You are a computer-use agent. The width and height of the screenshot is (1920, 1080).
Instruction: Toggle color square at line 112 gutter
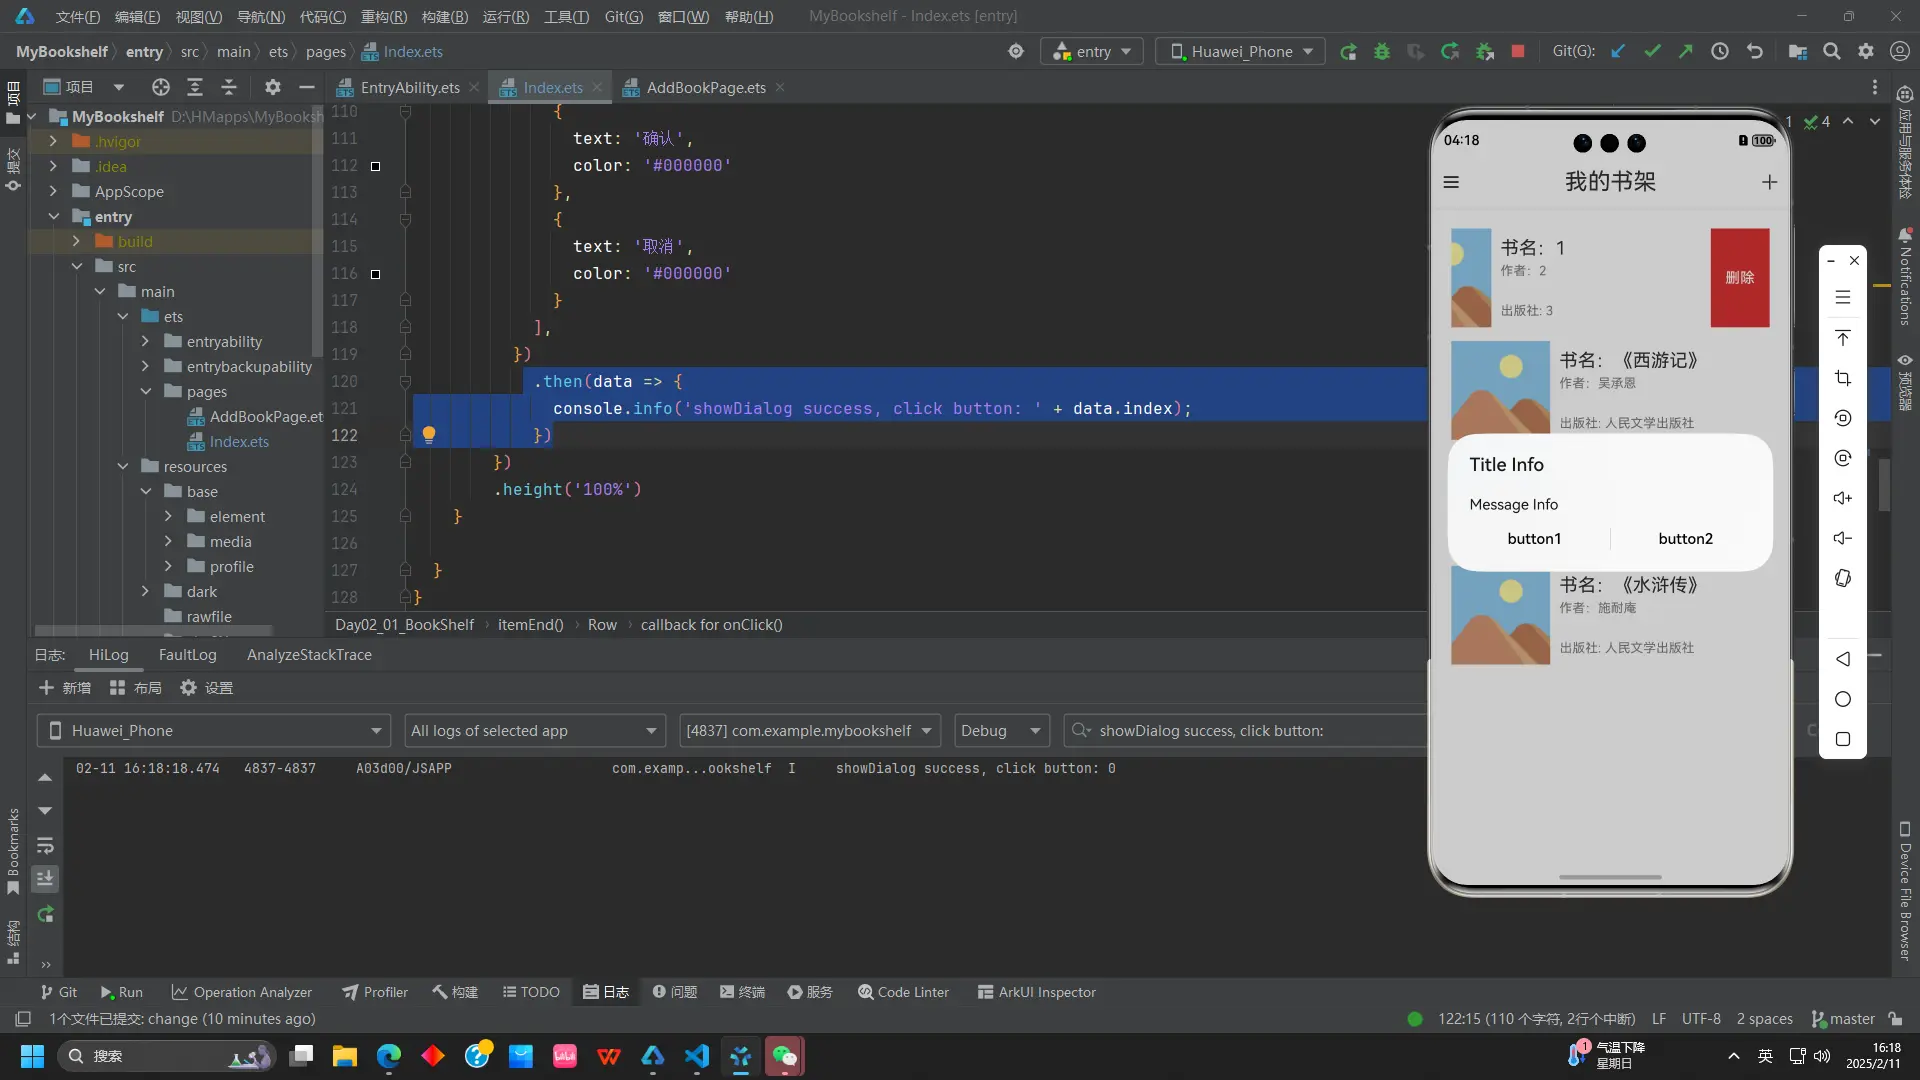(376, 166)
